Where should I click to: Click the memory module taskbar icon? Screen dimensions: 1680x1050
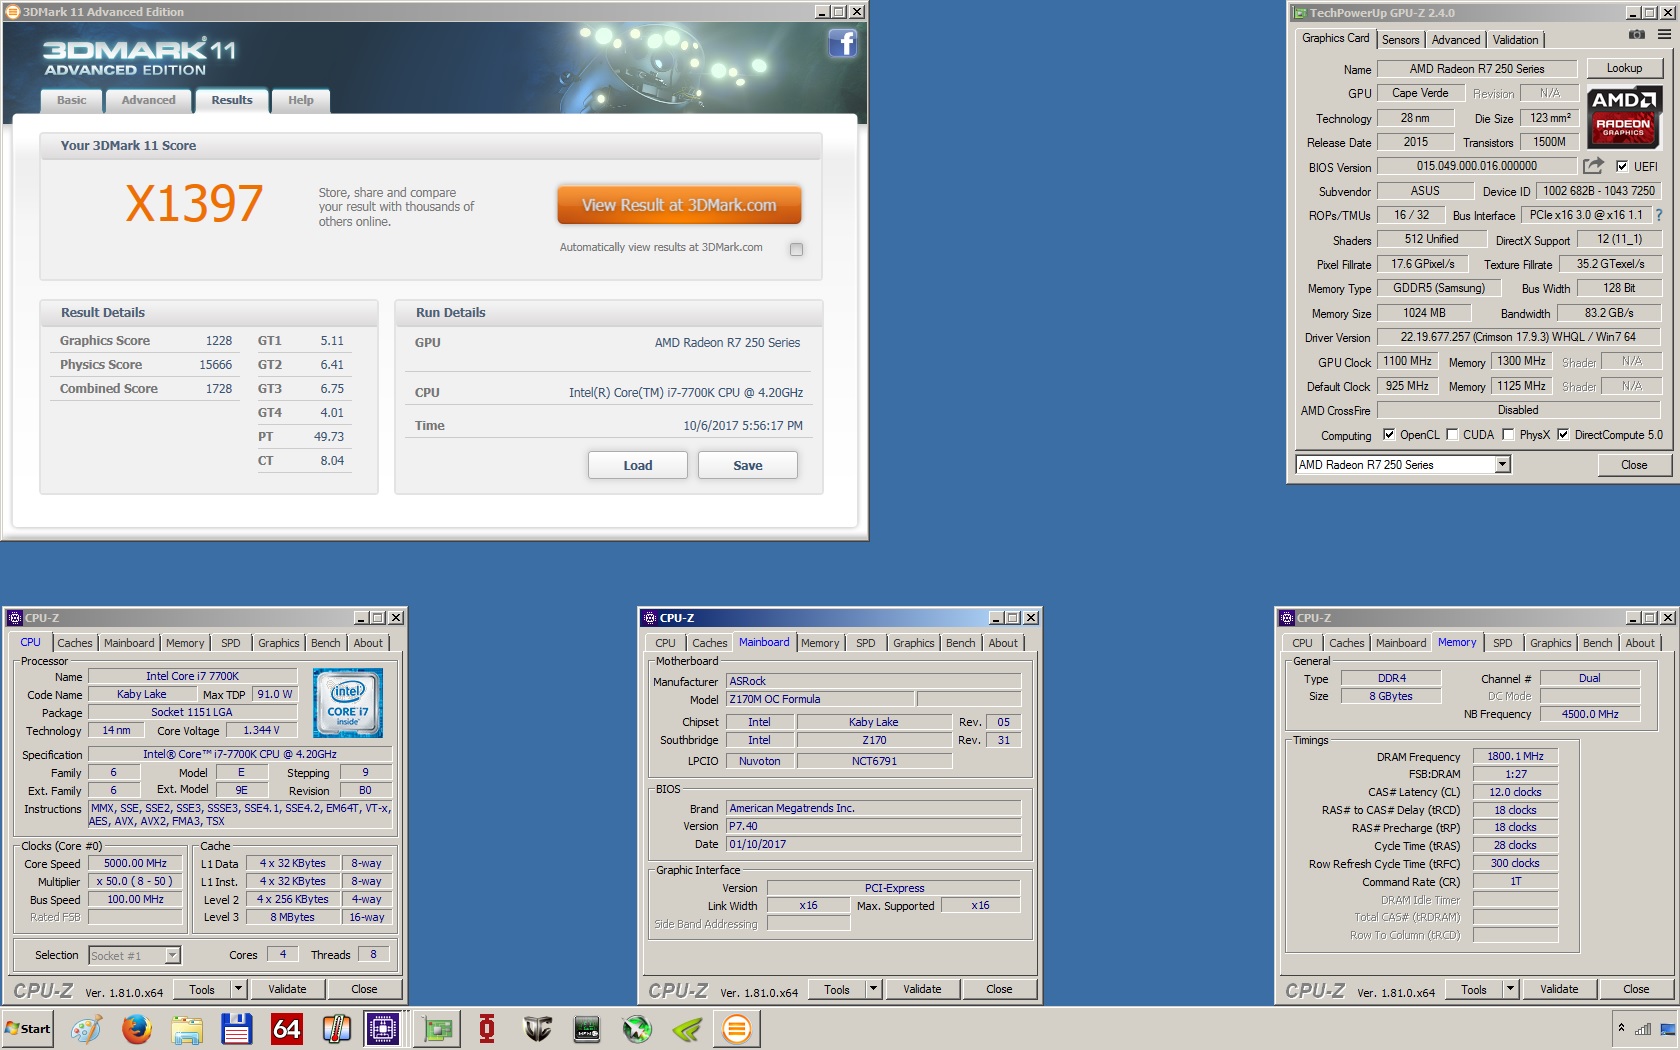[x=587, y=1029]
